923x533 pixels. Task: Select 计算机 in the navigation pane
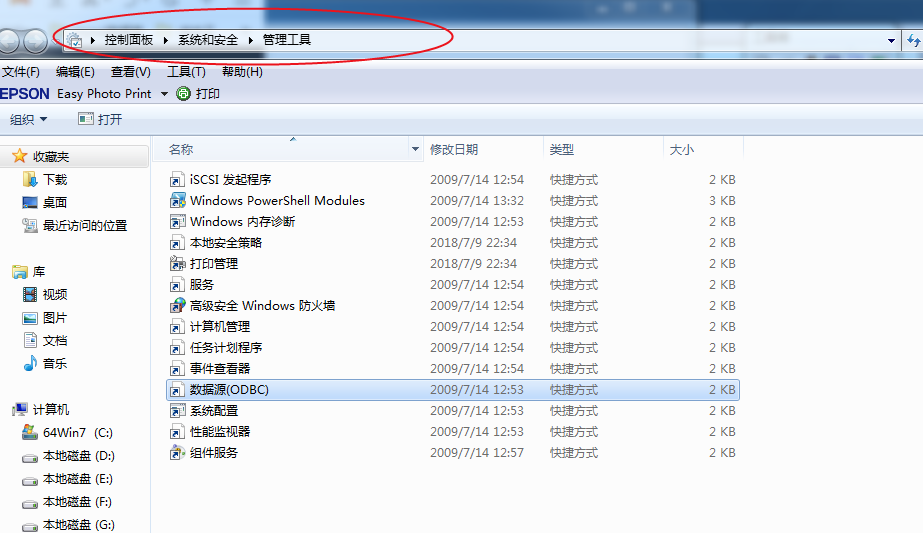pyautogui.click(x=51, y=409)
